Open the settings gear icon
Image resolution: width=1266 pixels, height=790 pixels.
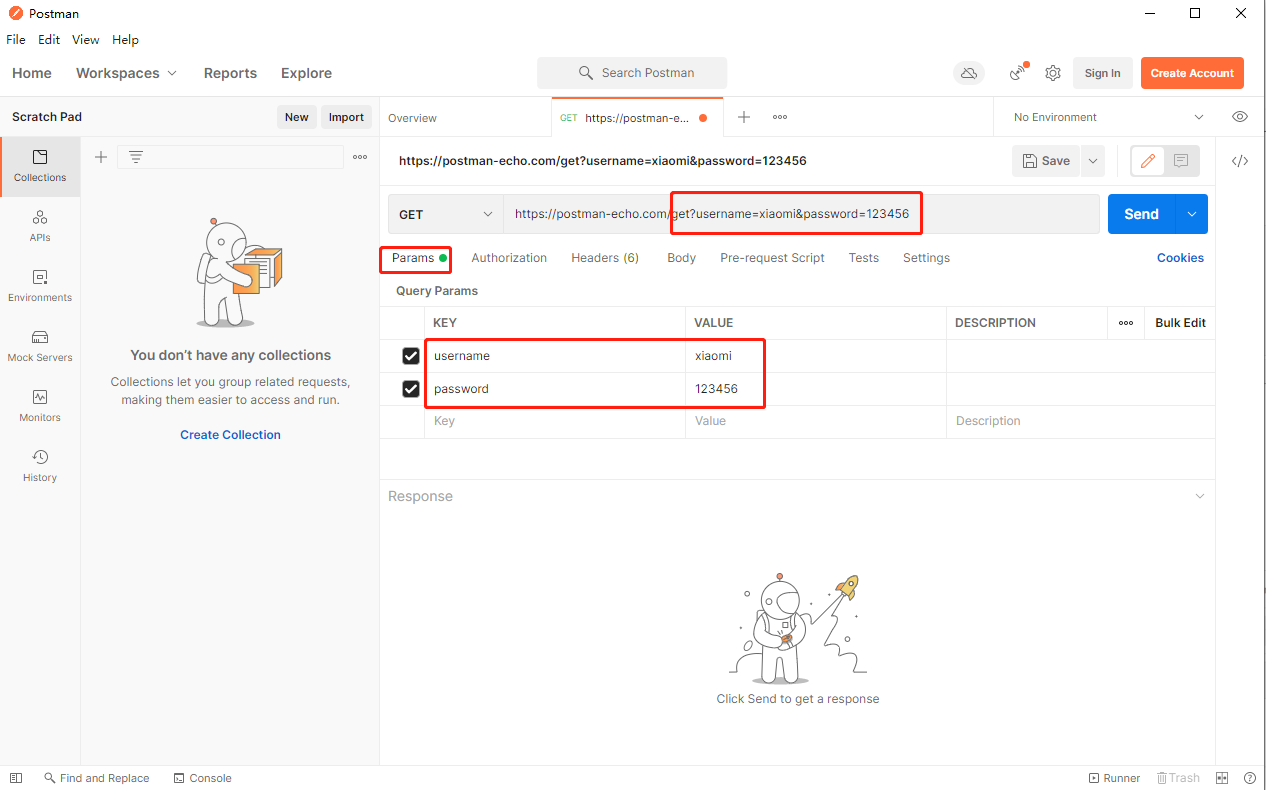pos(1053,73)
